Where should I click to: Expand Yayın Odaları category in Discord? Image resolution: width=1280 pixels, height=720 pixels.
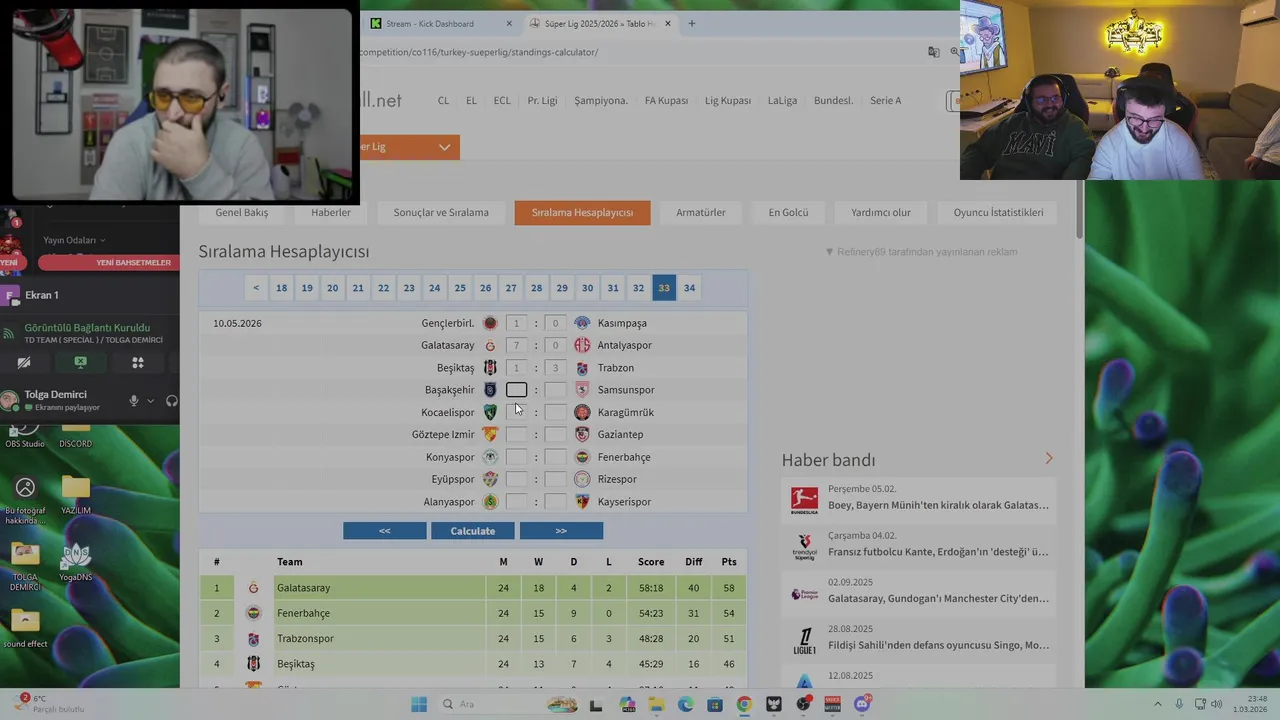(x=74, y=240)
